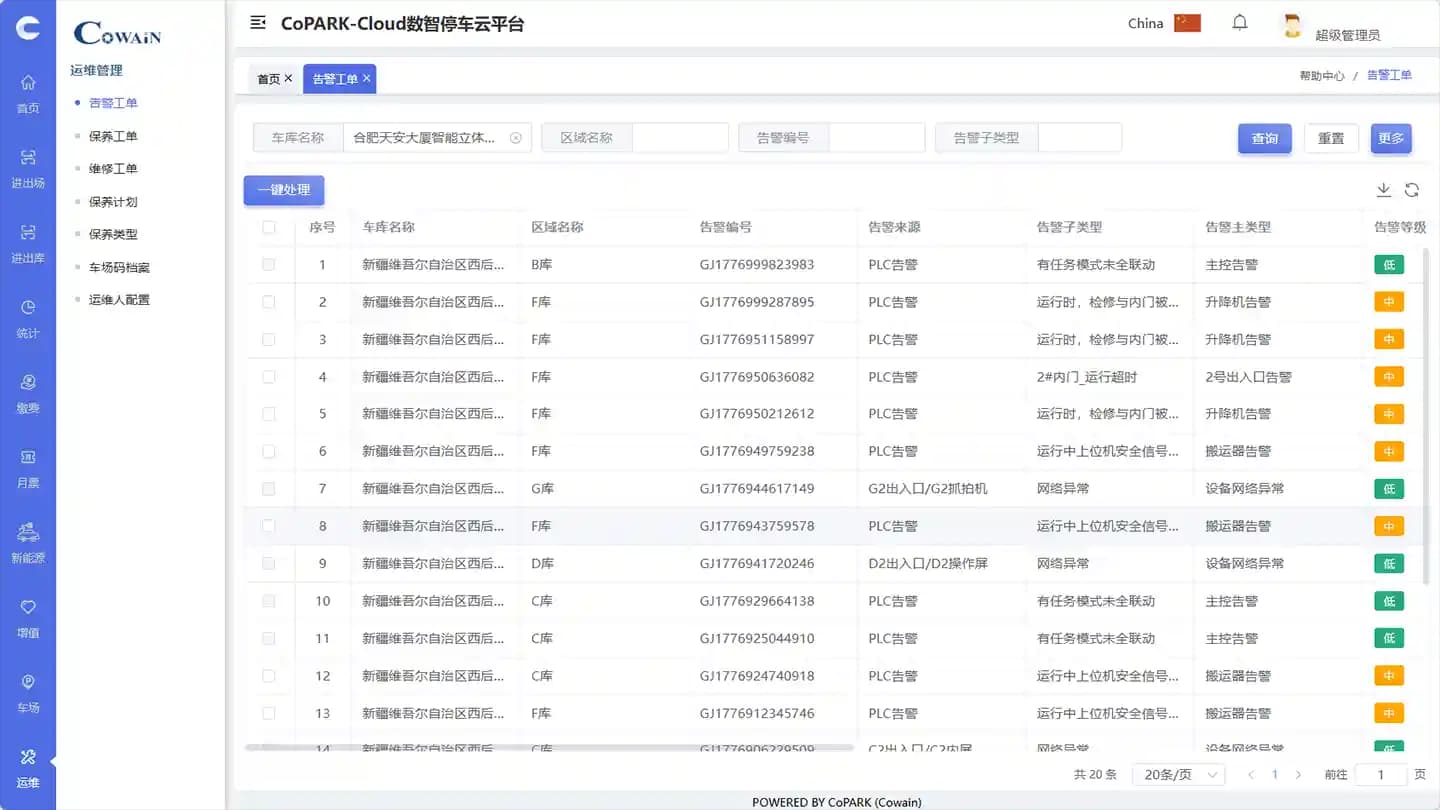
Task: Select 保养计划 in the side menu
Action: pos(113,202)
